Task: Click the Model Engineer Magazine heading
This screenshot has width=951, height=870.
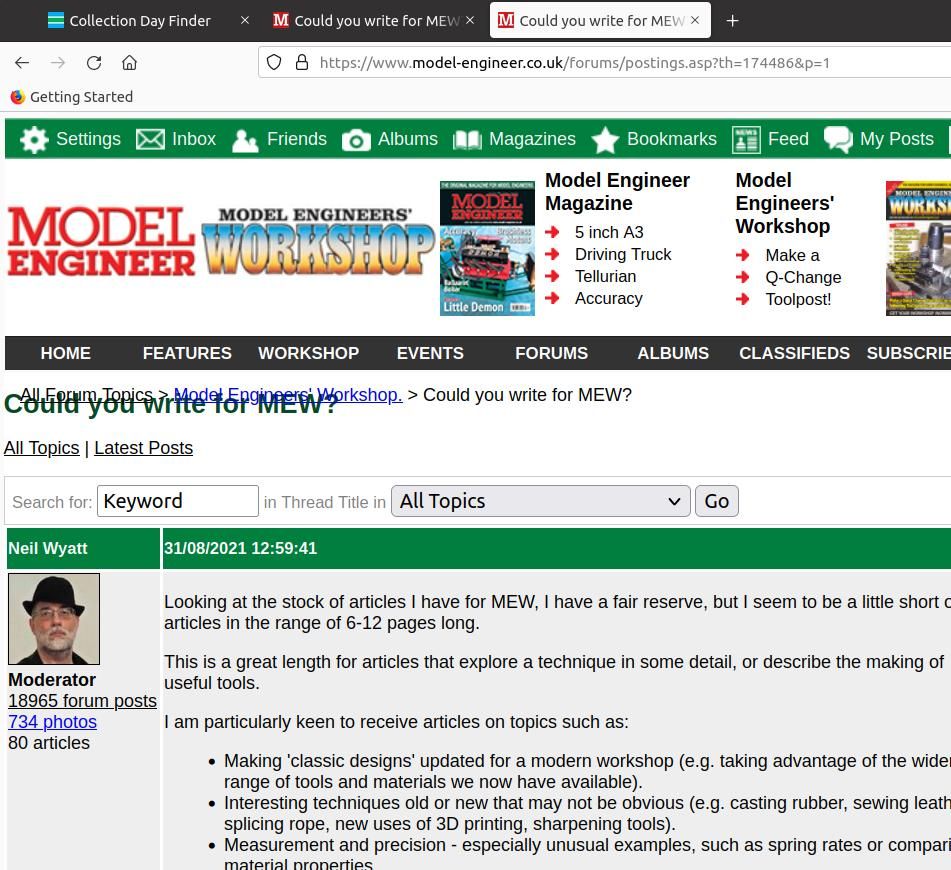Action: click(617, 191)
